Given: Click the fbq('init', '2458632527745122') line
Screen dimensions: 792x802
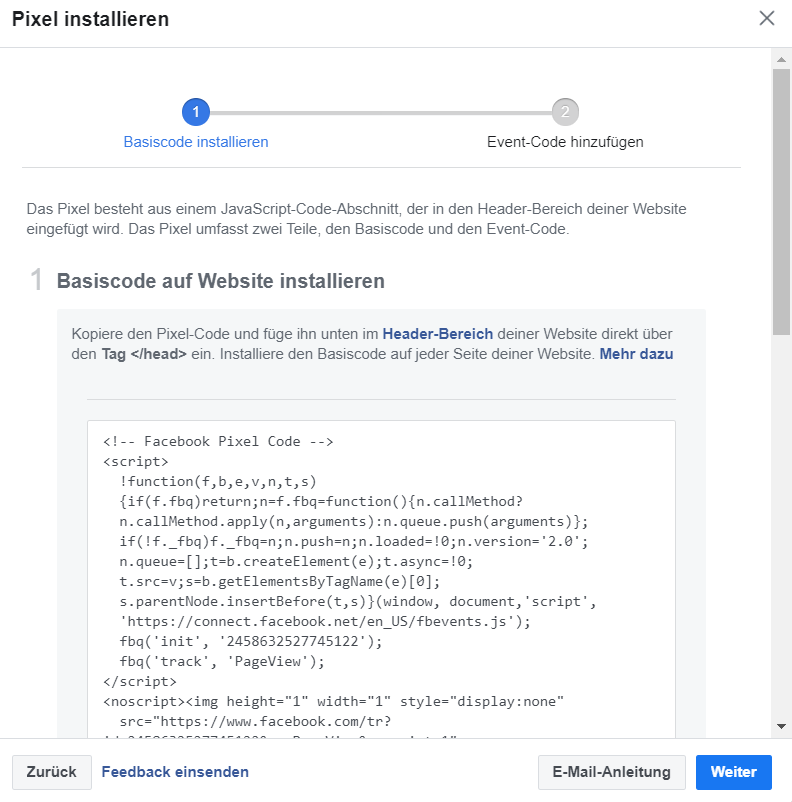Looking at the screenshot, I should coord(251,641).
